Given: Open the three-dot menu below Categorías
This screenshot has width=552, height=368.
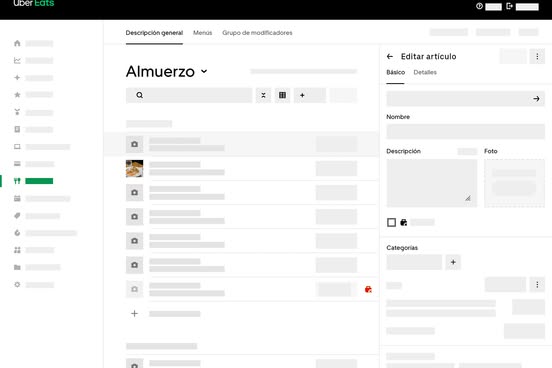Looking at the screenshot, I should click(537, 285).
